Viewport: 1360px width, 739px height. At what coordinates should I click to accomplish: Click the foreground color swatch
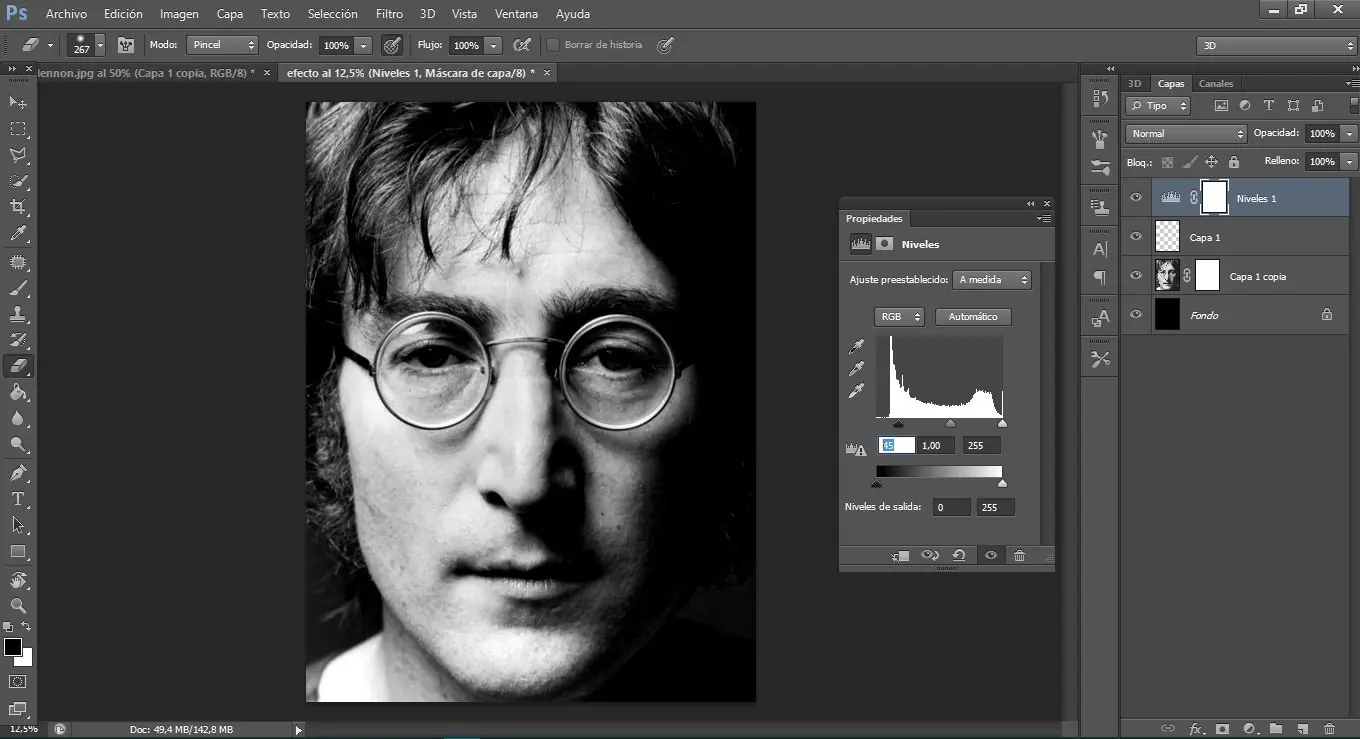pyautogui.click(x=13, y=647)
